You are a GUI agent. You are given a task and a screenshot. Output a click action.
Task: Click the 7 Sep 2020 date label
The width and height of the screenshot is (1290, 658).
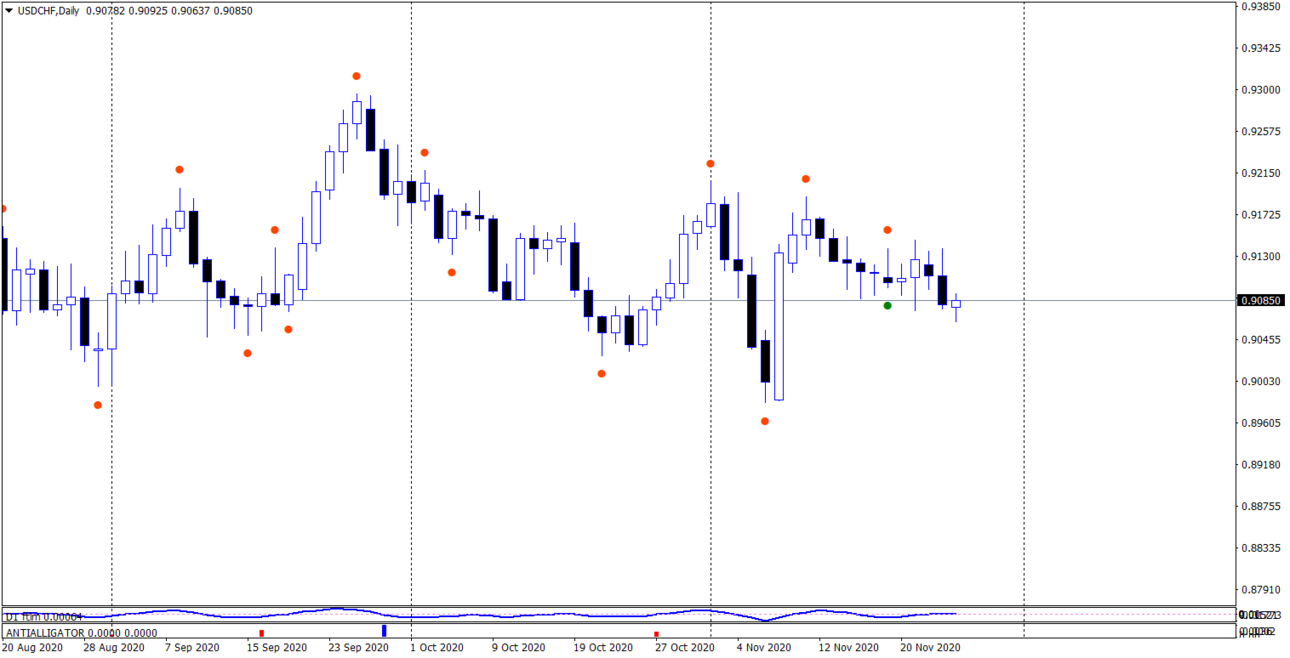(x=193, y=648)
